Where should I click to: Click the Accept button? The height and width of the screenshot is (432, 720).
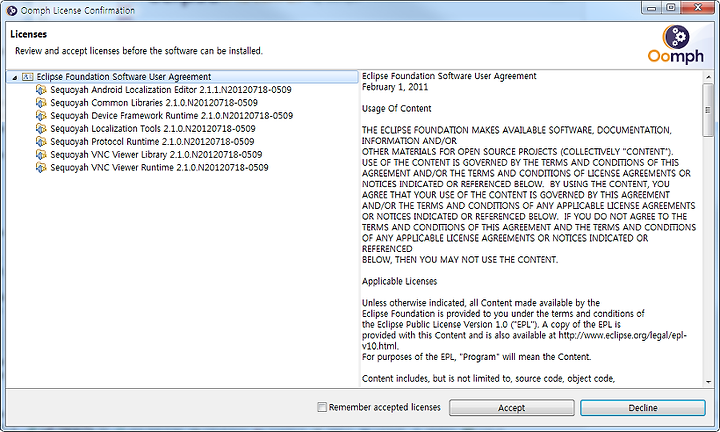[512, 408]
